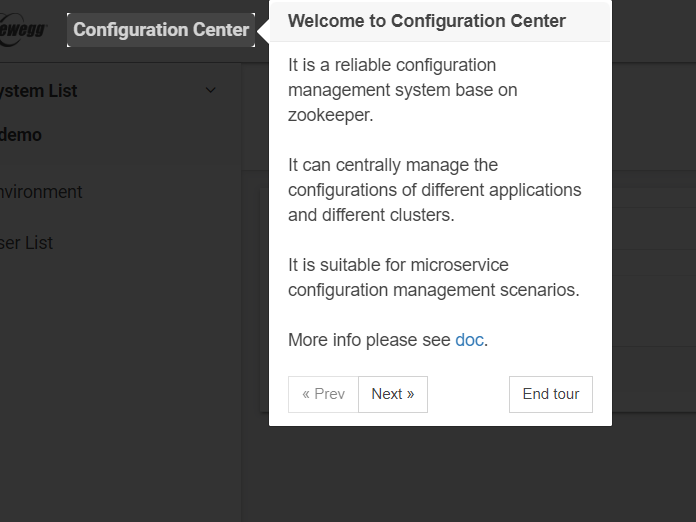Open the doc link in the tour popup
The height and width of the screenshot is (522, 696).
click(x=469, y=340)
